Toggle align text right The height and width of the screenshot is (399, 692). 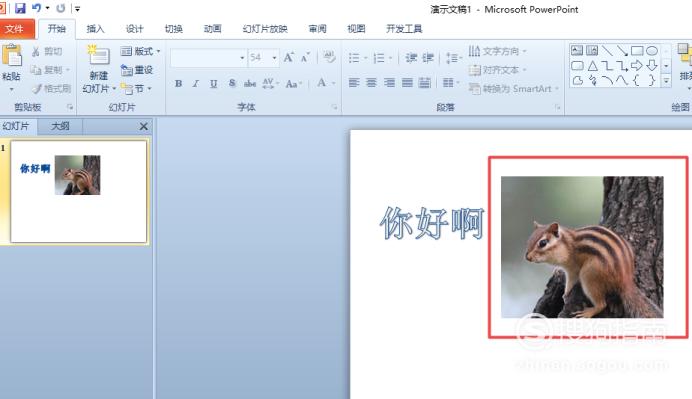(389, 83)
